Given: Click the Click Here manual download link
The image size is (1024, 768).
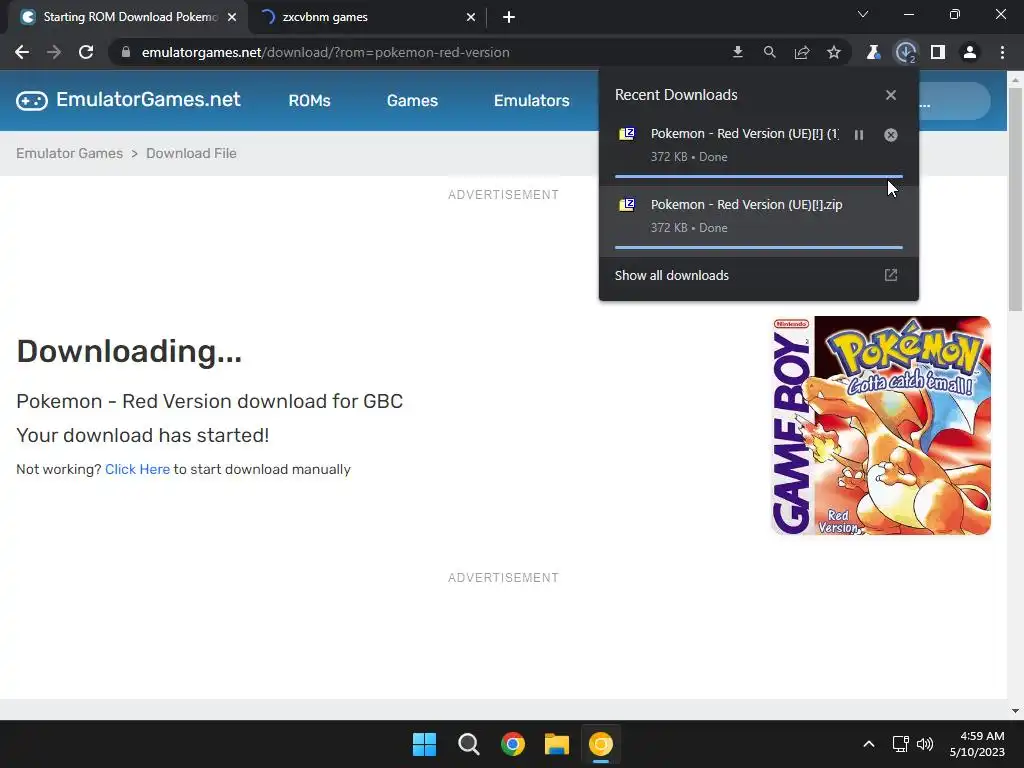Looking at the screenshot, I should point(137,469).
